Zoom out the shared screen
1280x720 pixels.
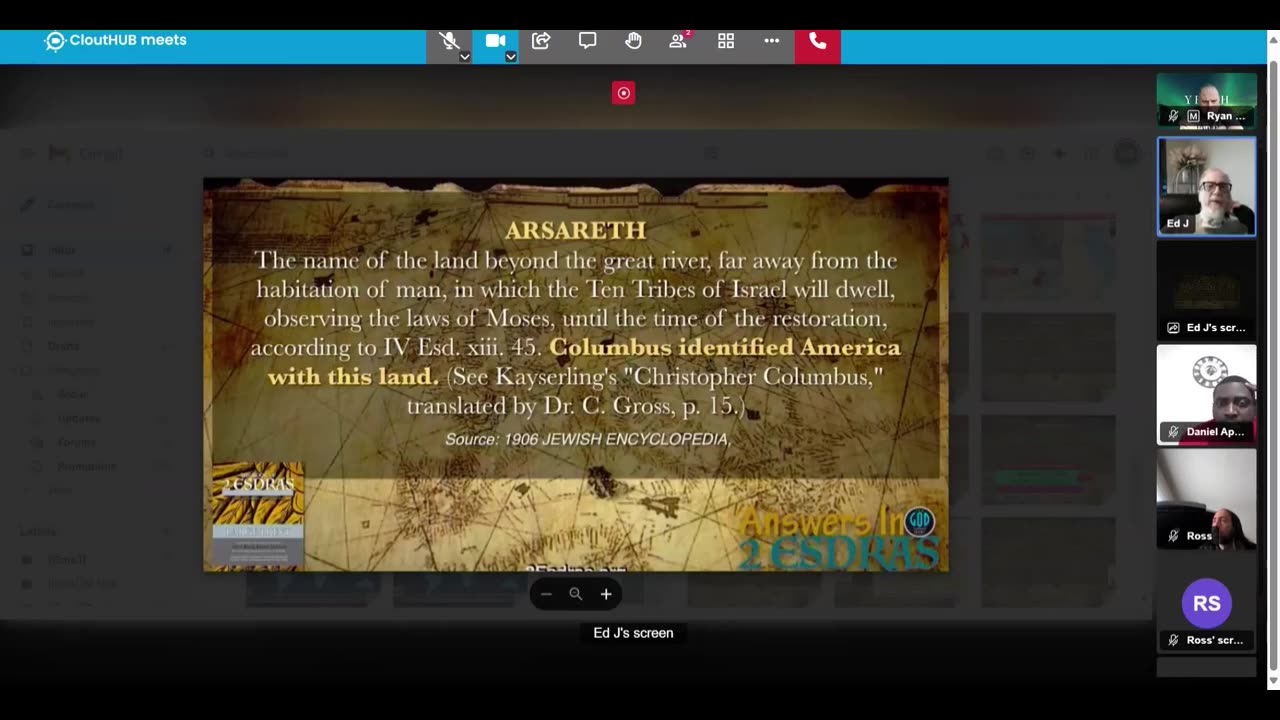(x=546, y=594)
